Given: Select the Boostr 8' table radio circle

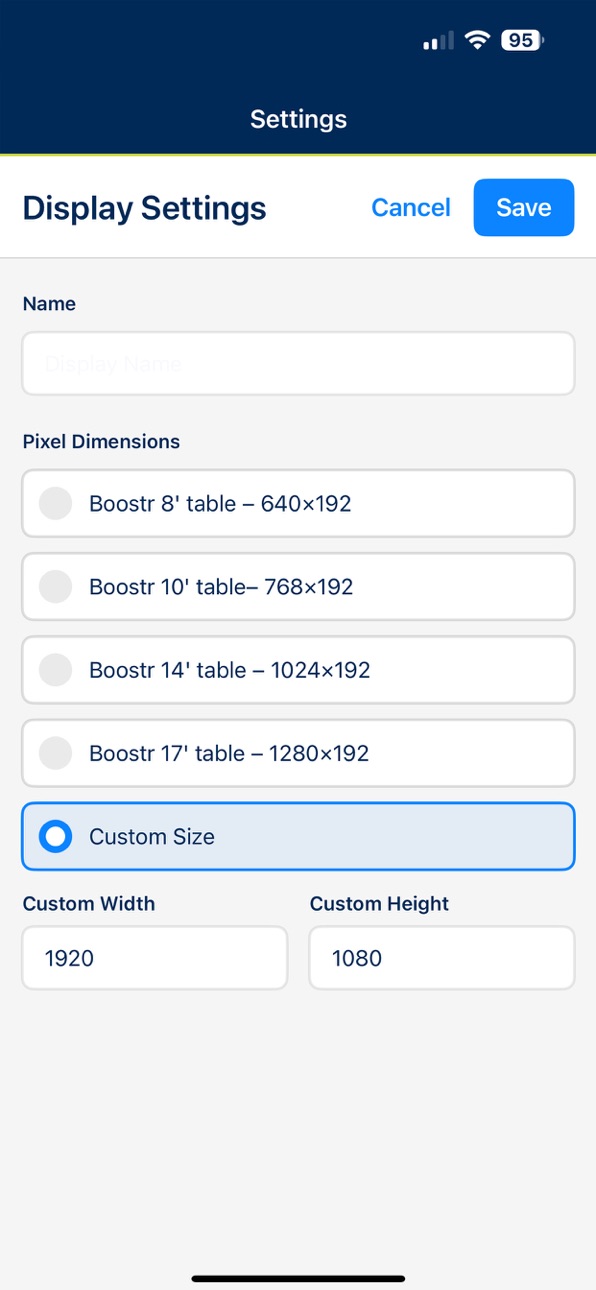Looking at the screenshot, I should (55, 503).
